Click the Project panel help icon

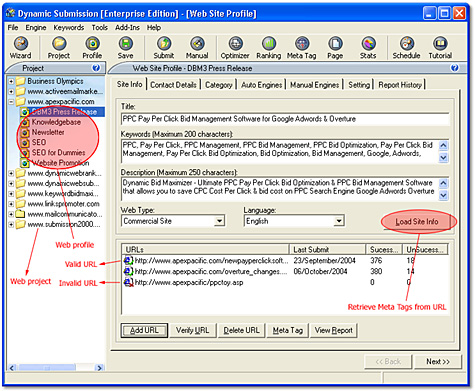click(96, 68)
